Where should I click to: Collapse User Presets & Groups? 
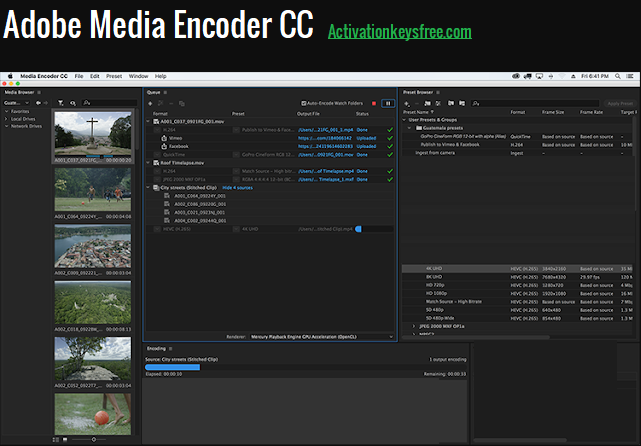pyautogui.click(x=404, y=120)
